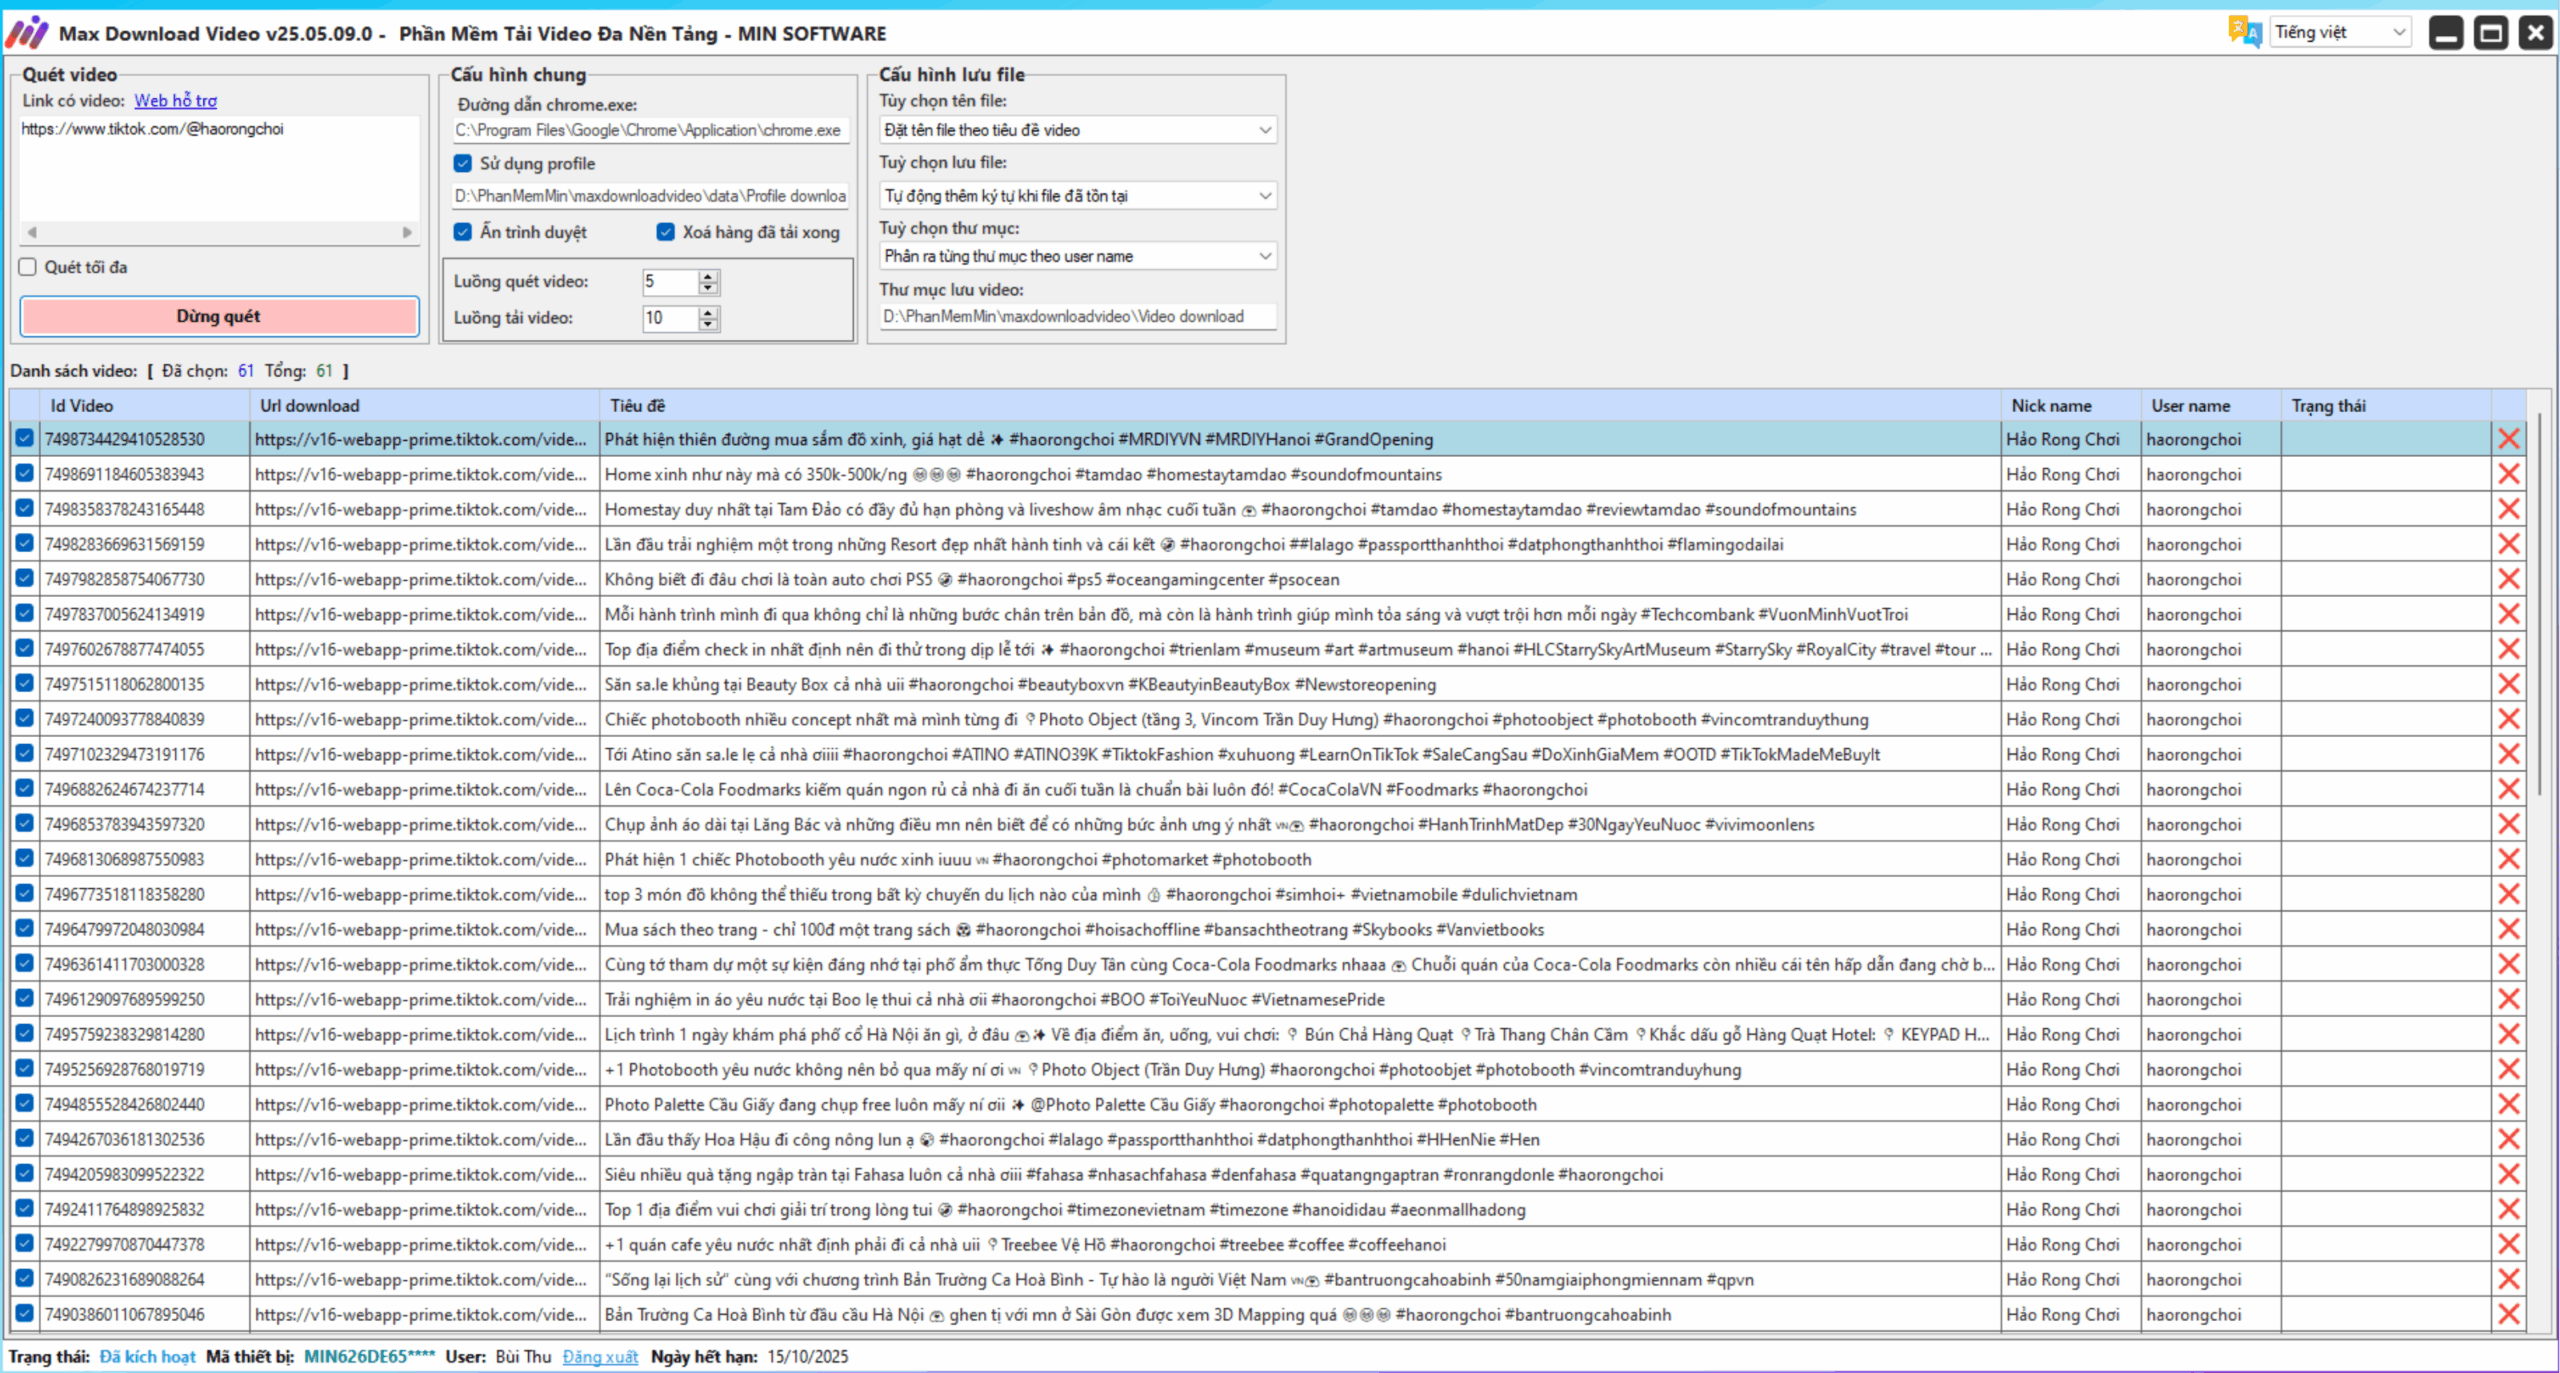Delete row 7494267036181302536 red X
The image size is (2560, 1373).
(2508, 1139)
